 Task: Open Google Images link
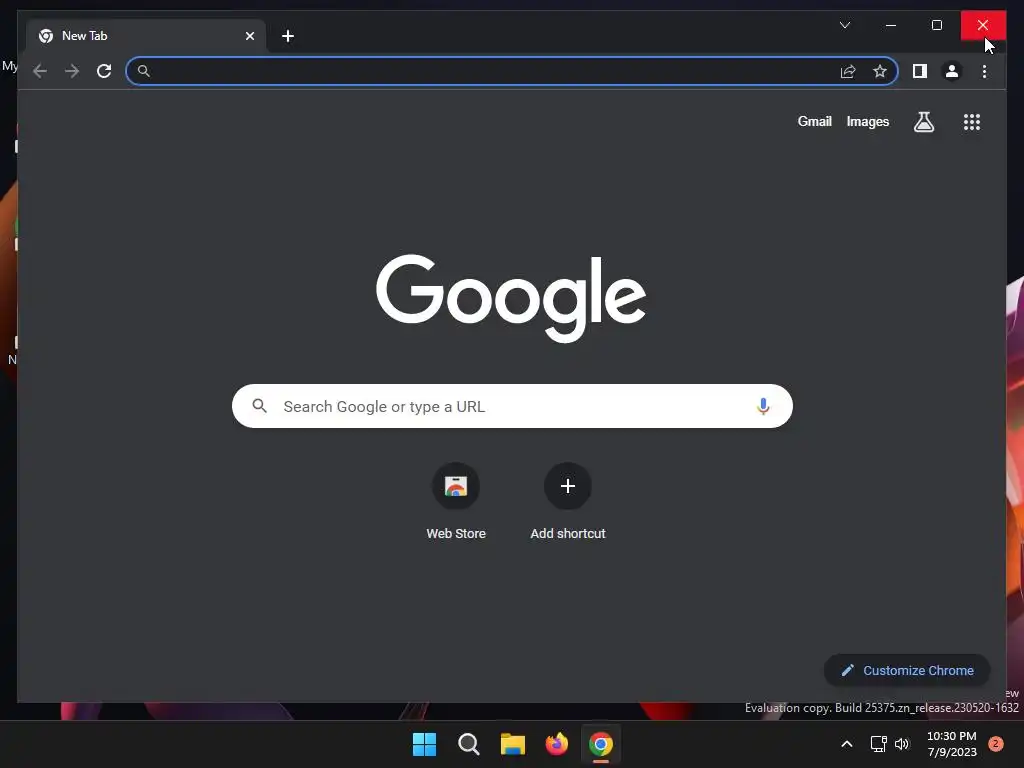click(x=867, y=121)
